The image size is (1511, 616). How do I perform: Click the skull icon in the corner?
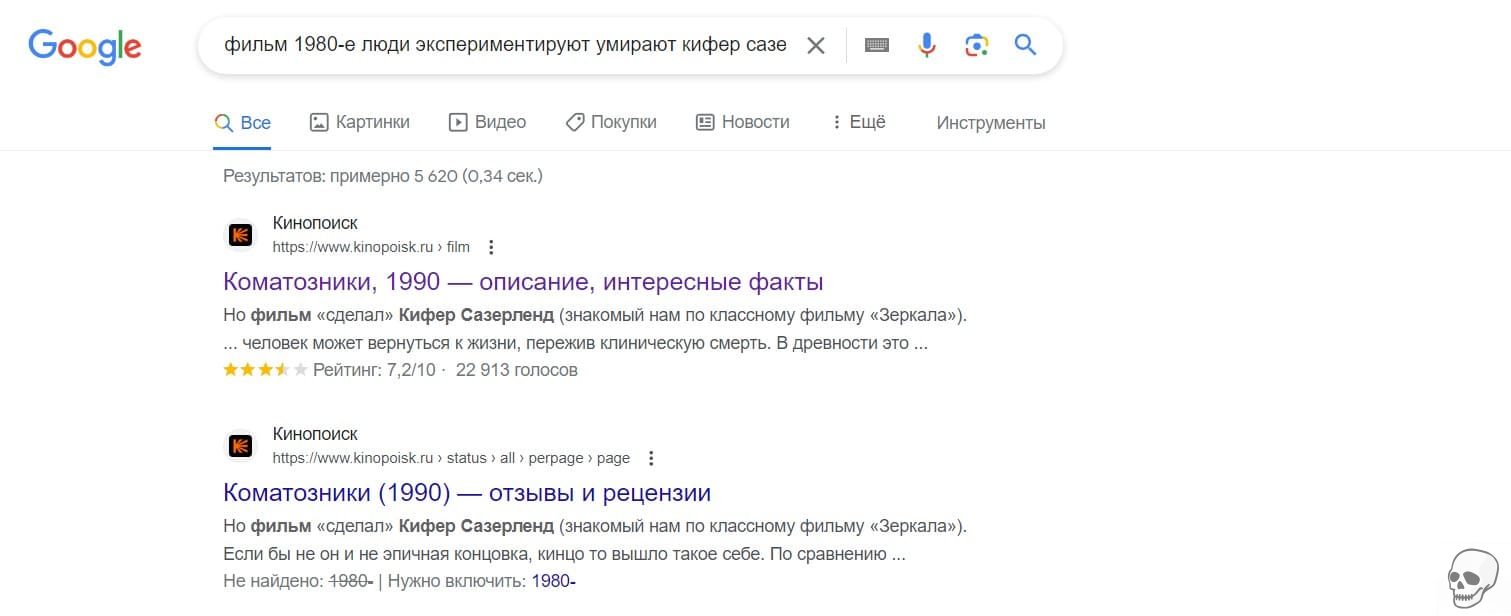pyautogui.click(x=1472, y=577)
